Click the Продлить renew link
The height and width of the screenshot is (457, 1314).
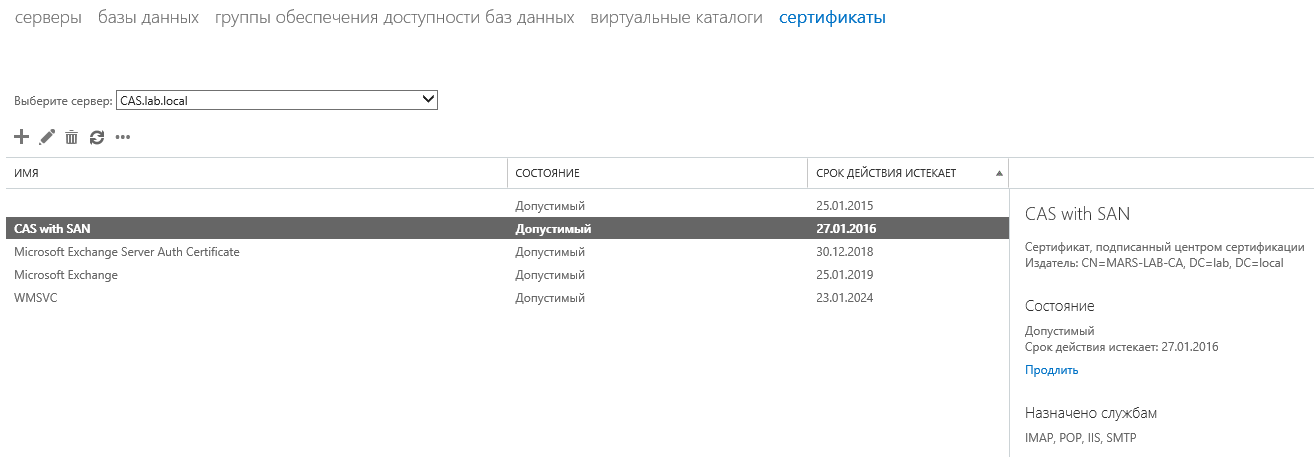pos(1051,370)
